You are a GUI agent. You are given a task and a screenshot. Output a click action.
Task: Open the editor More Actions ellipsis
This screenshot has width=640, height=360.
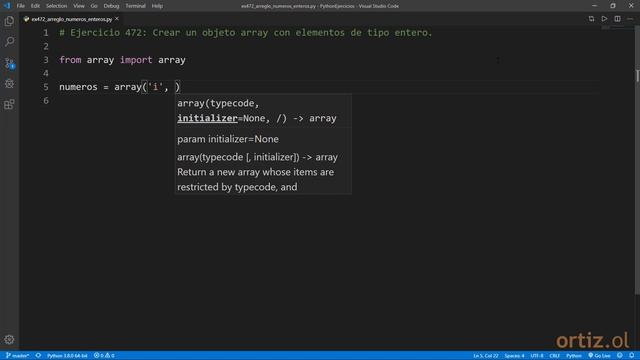click(x=630, y=19)
